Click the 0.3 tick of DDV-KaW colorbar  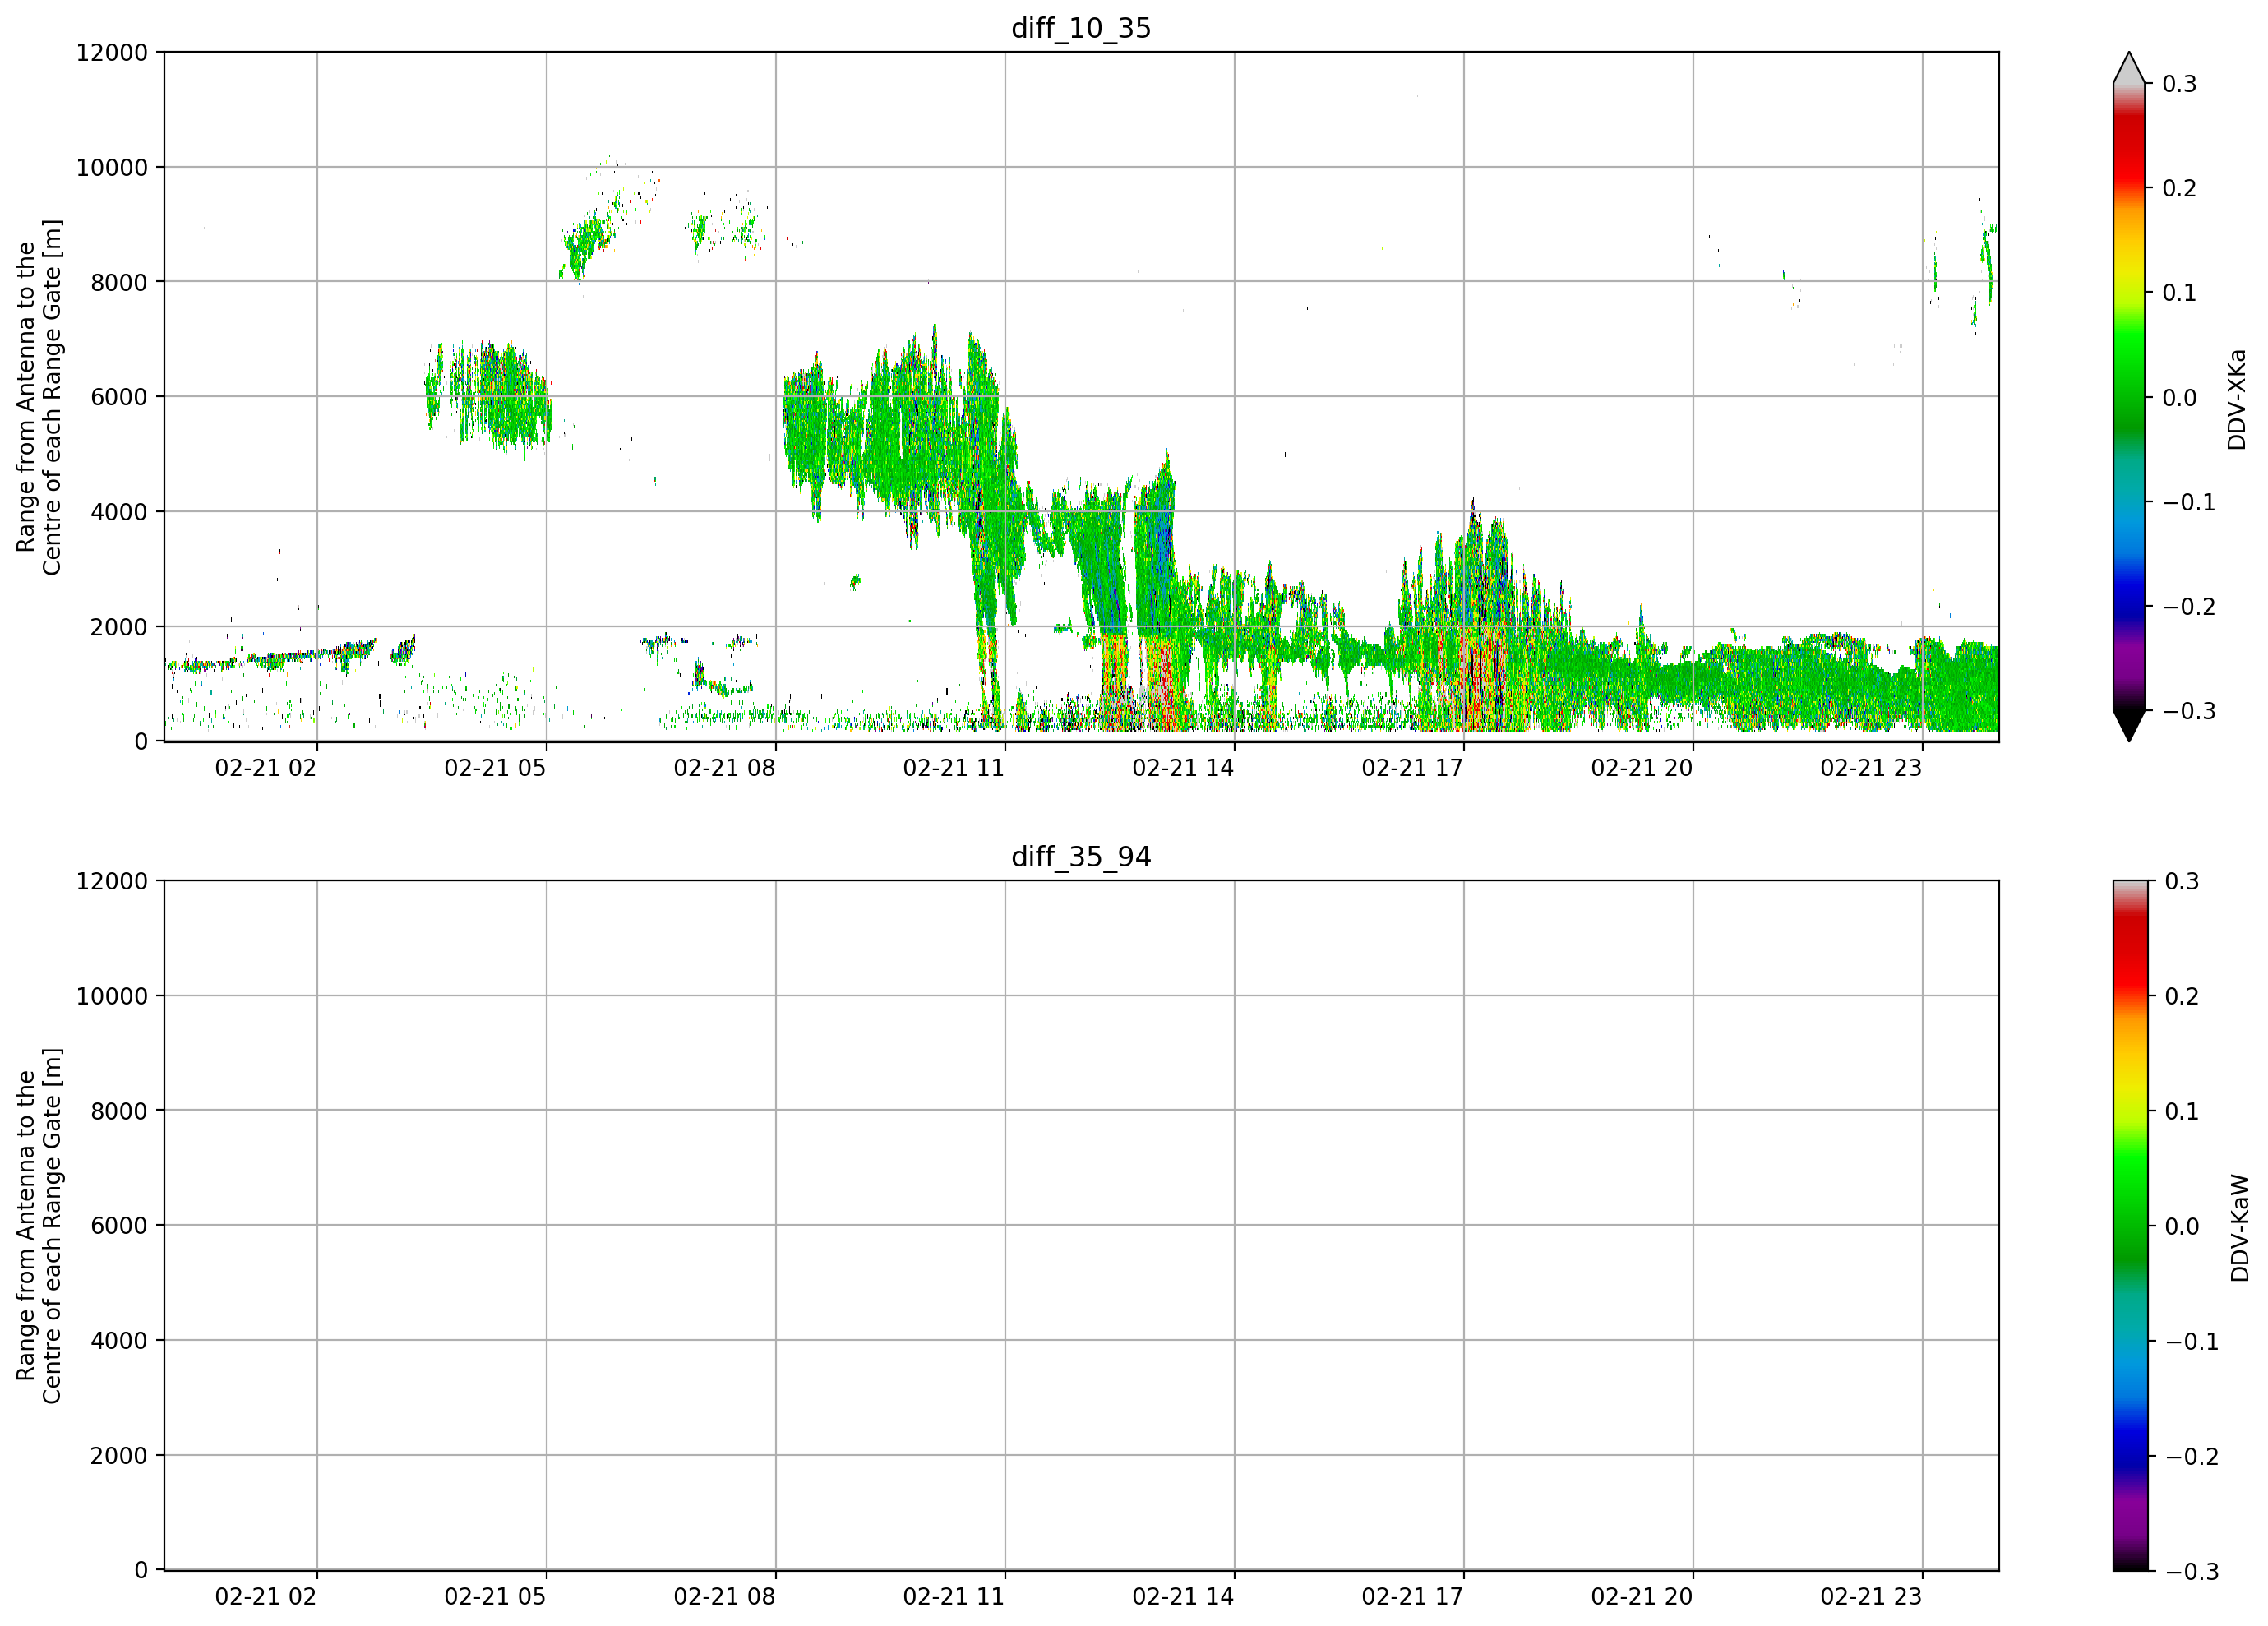(2182, 881)
